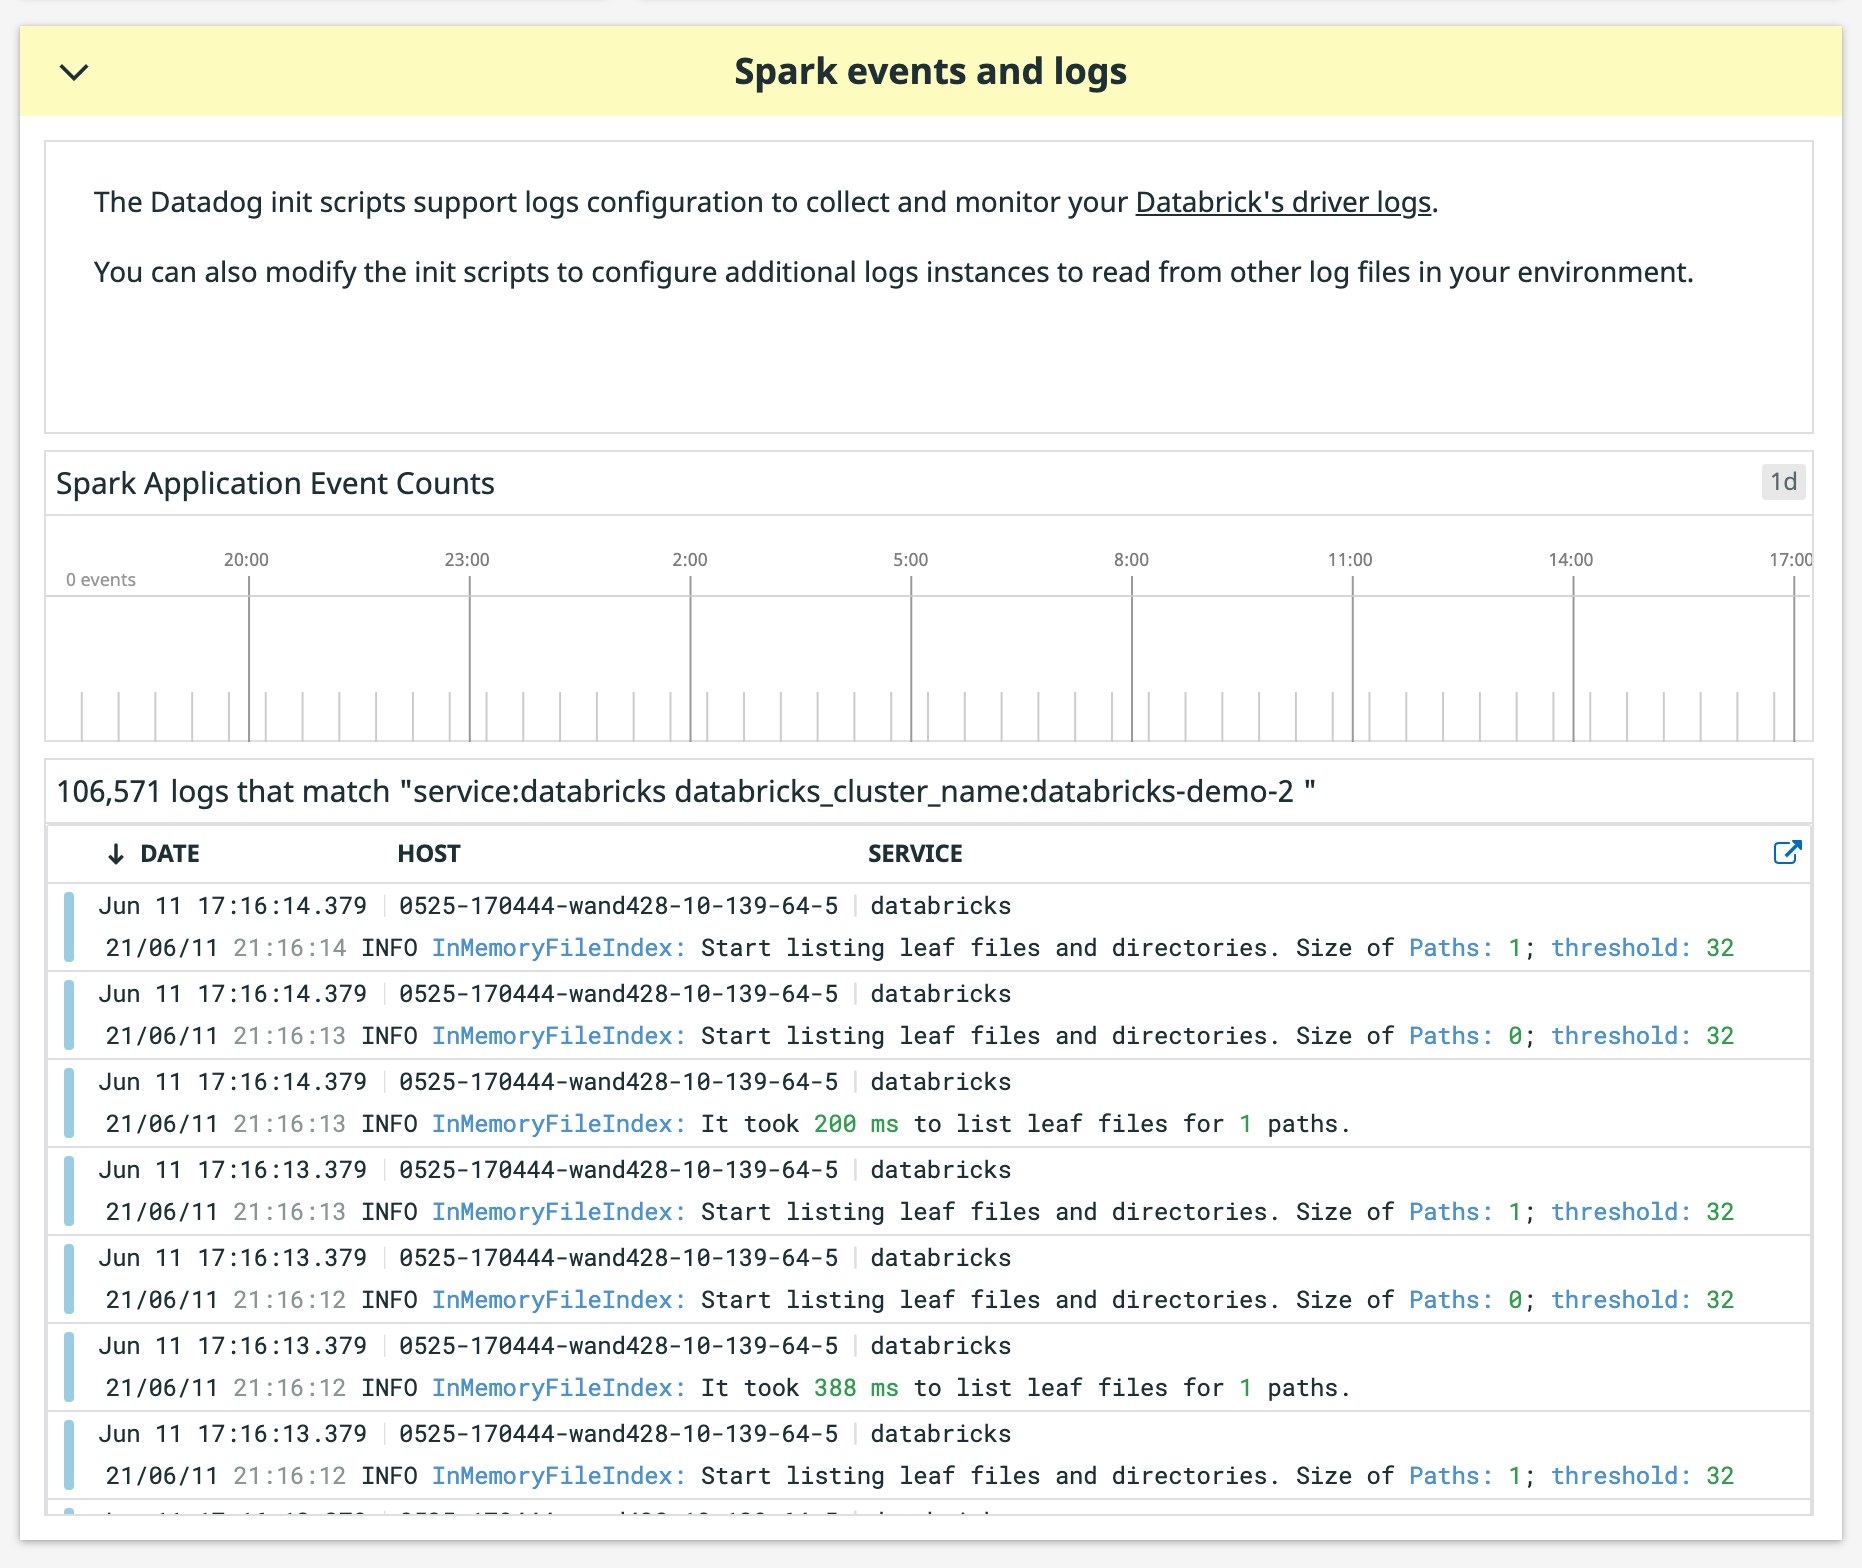The height and width of the screenshot is (1568, 1862).
Task: Click the HOST column header
Action: click(429, 853)
